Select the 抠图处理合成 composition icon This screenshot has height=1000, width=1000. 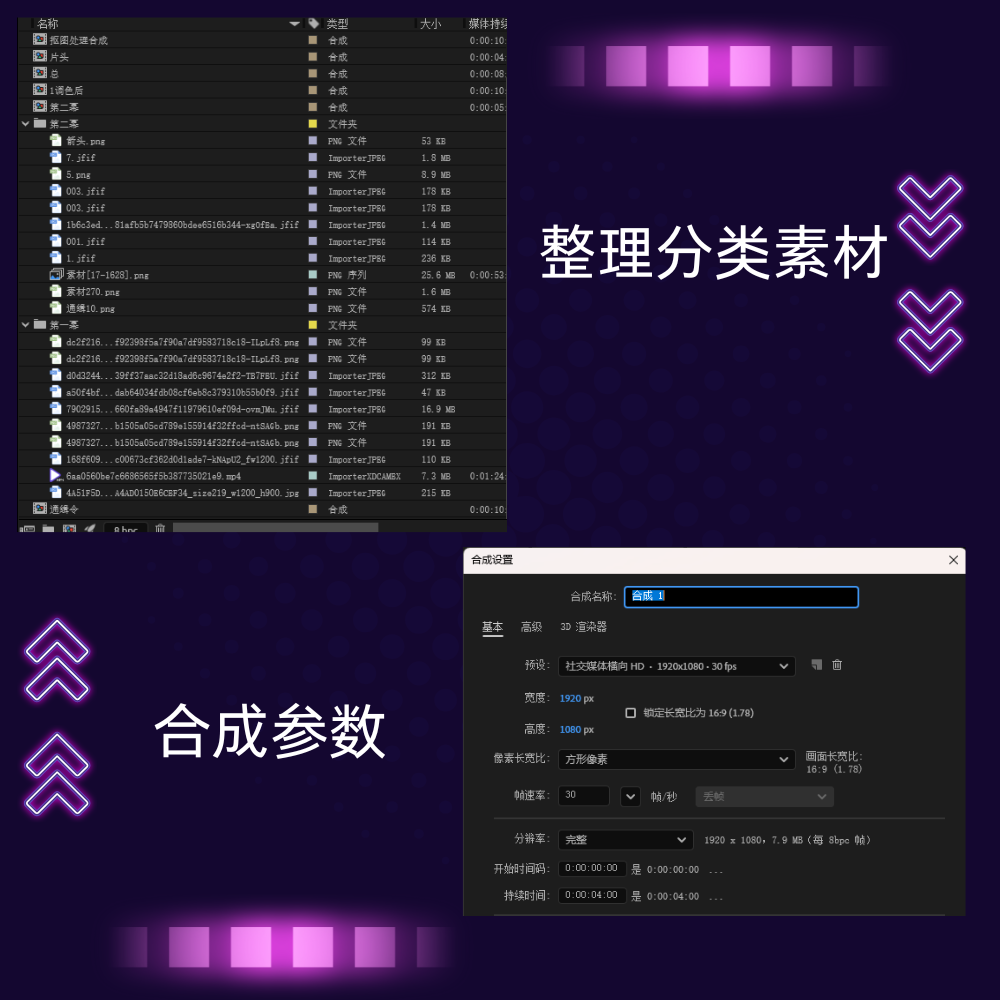coord(39,39)
